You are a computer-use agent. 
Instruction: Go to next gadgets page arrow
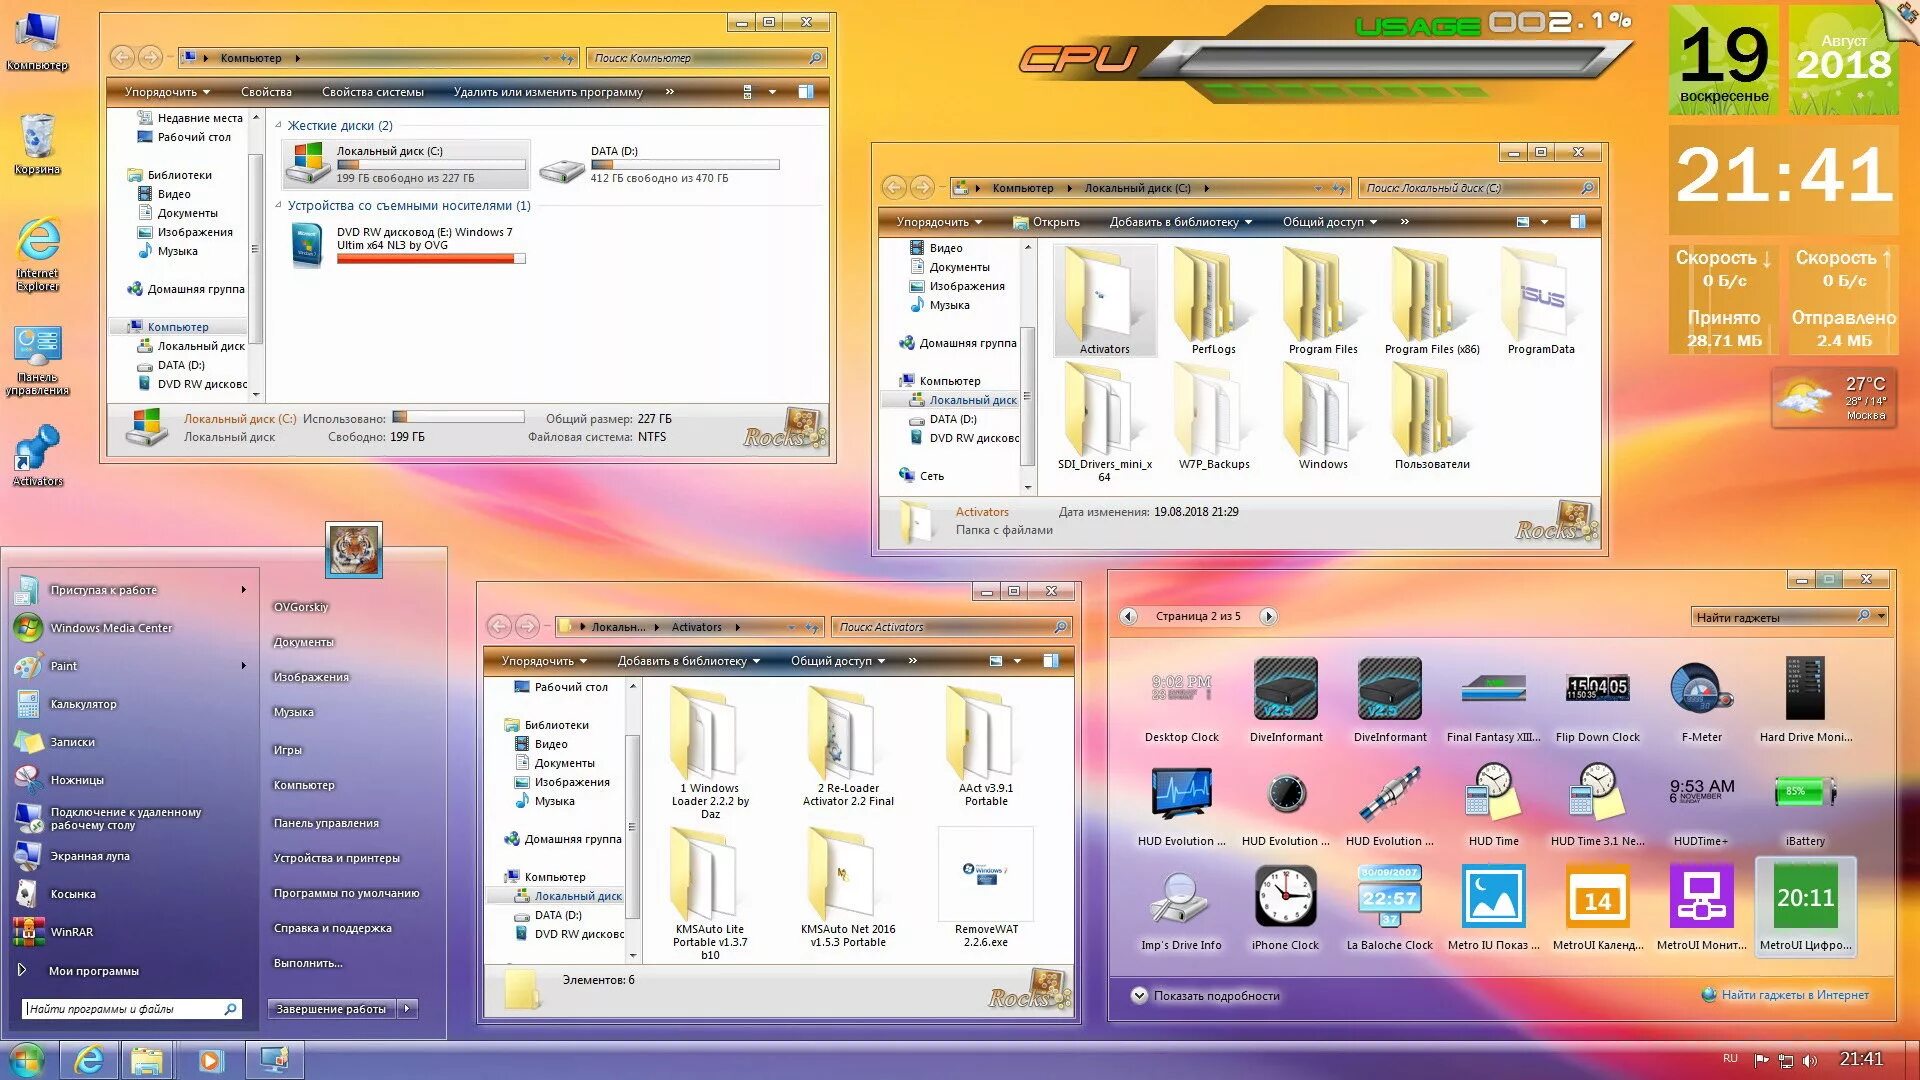click(1268, 617)
